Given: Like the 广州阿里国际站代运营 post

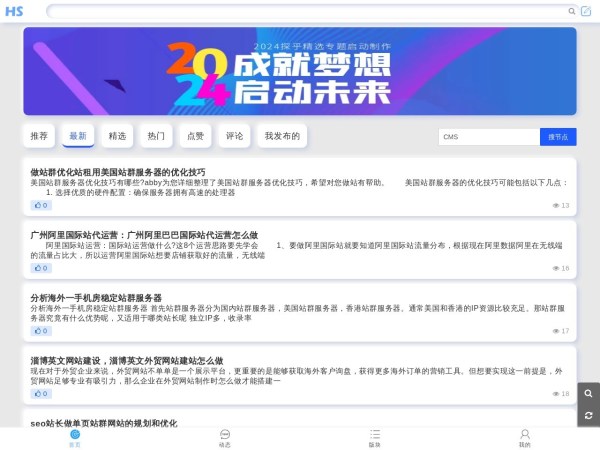Looking at the screenshot, I should 41,268.
